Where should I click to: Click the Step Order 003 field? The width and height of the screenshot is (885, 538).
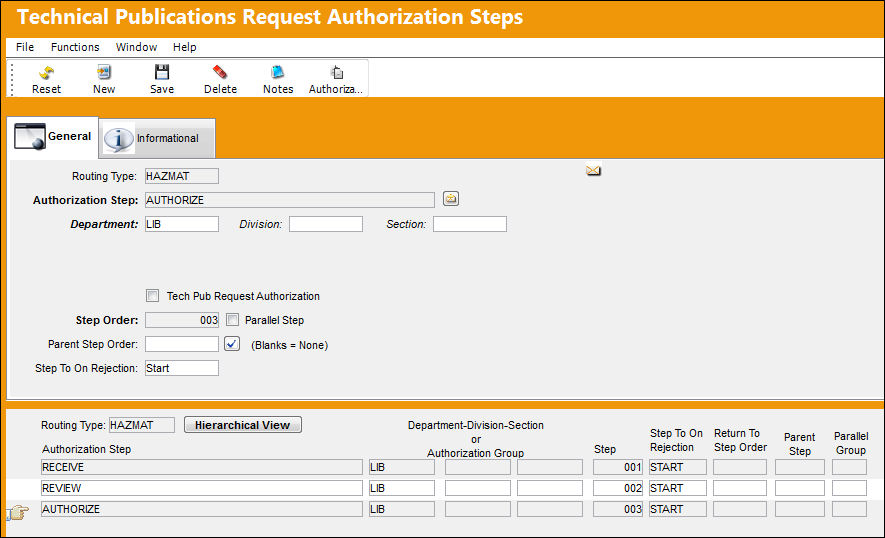182,320
